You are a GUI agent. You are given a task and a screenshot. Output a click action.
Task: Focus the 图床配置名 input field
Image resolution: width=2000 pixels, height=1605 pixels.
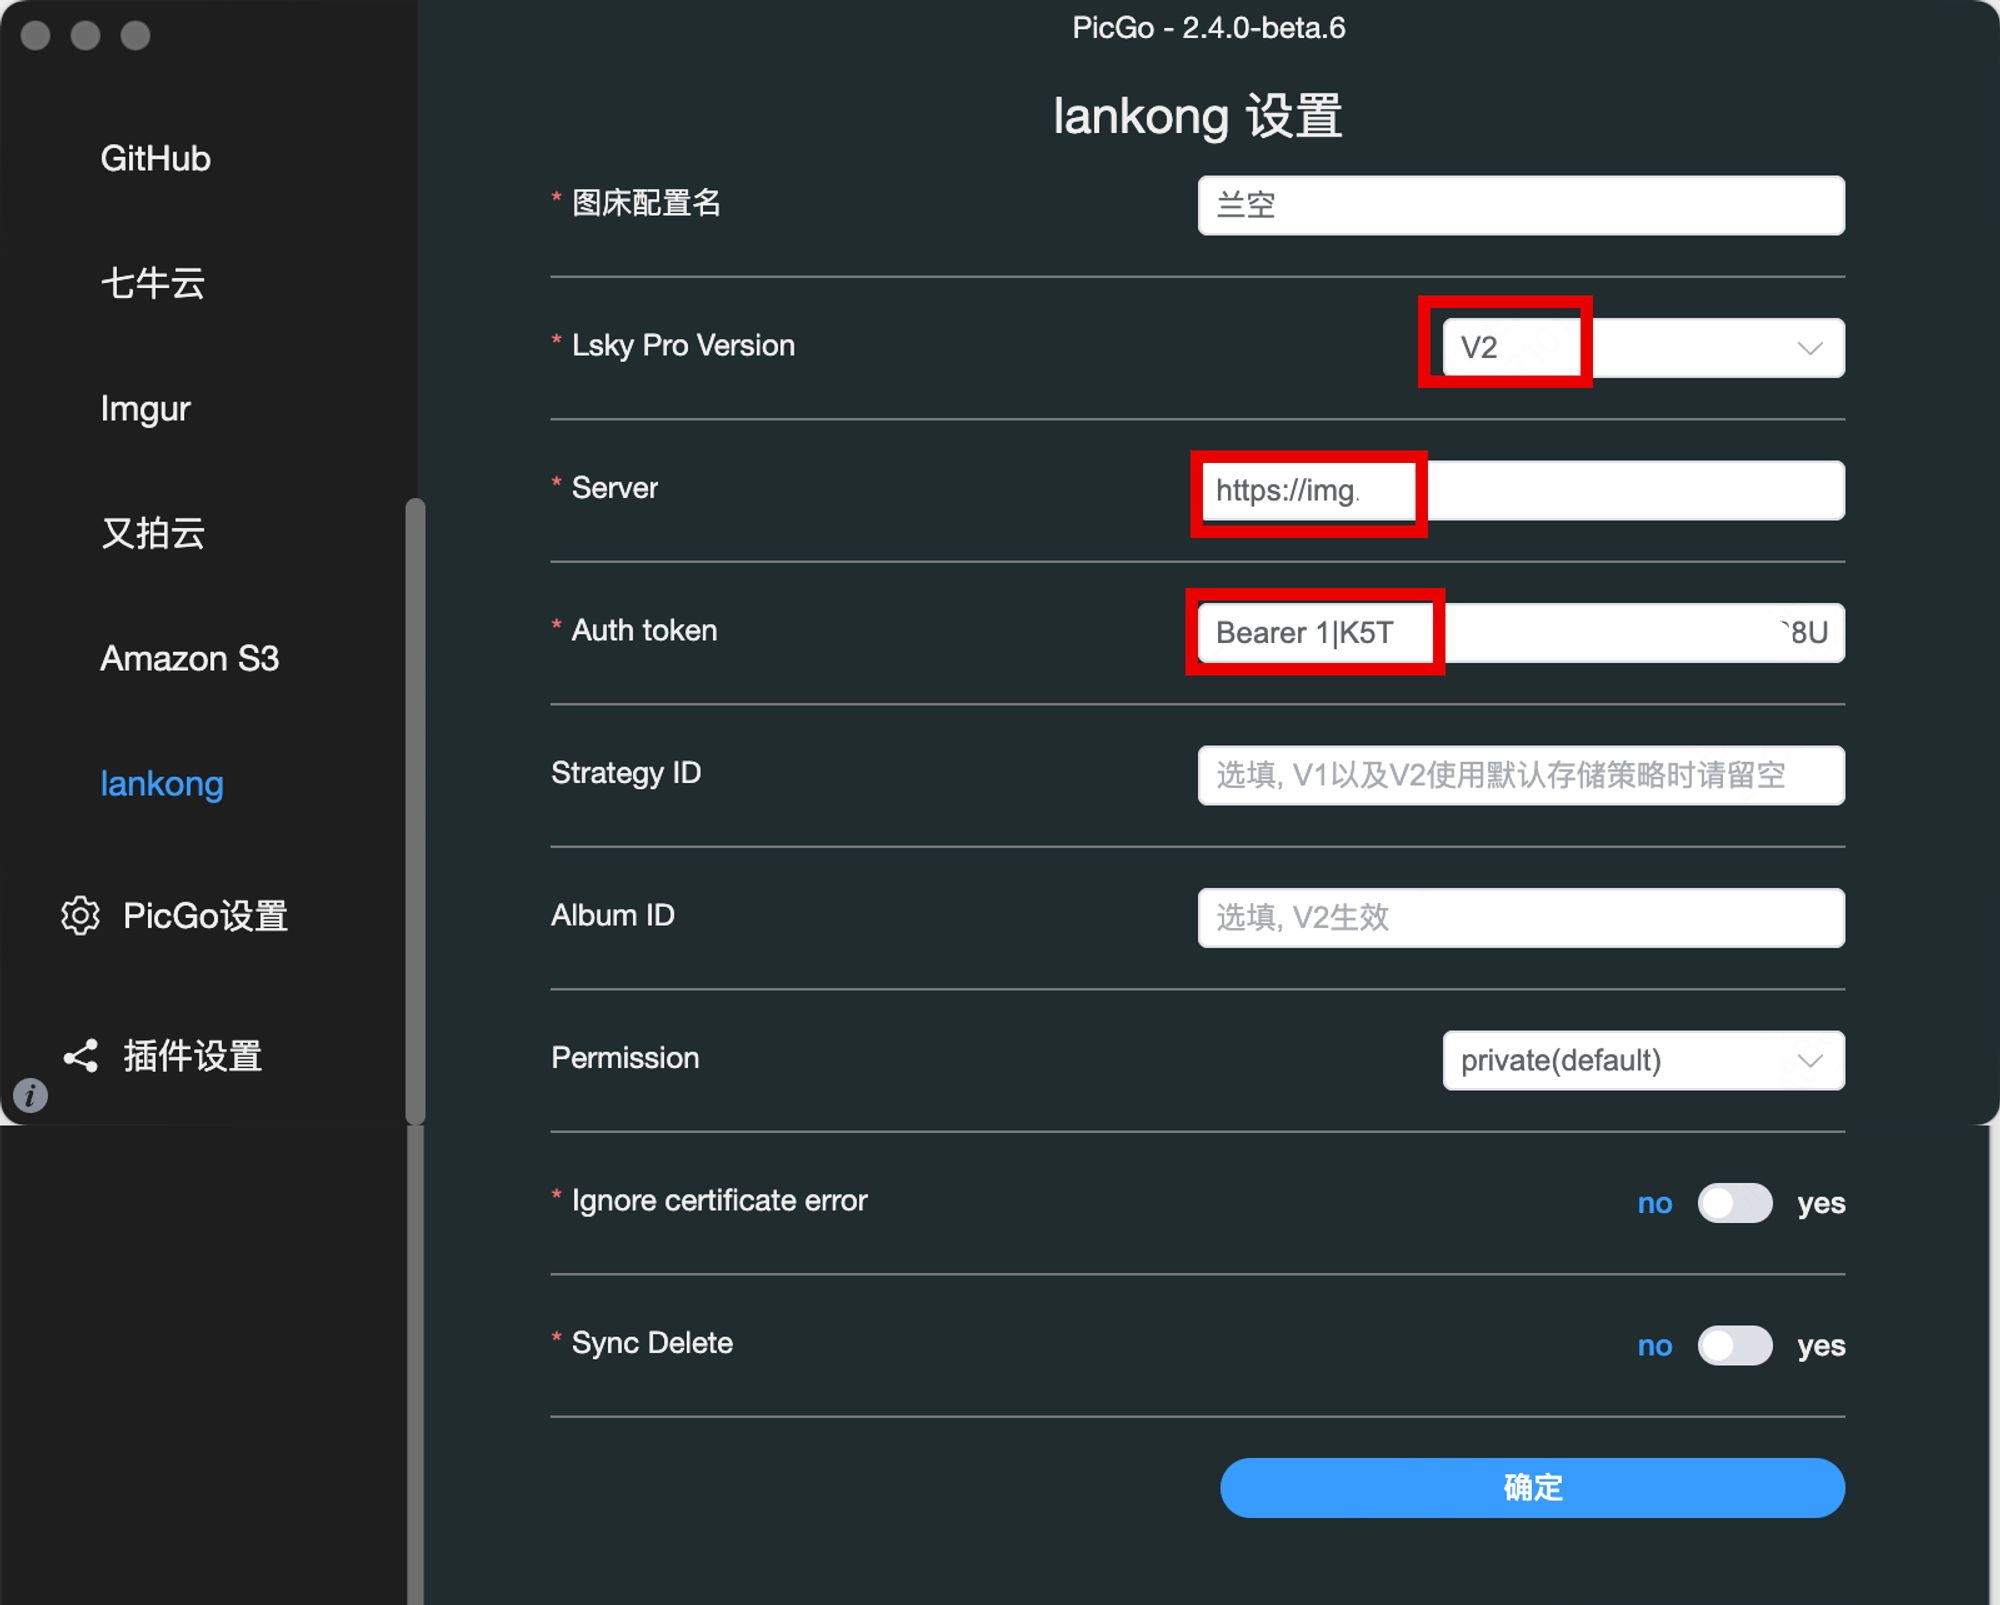[x=1521, y=205]
